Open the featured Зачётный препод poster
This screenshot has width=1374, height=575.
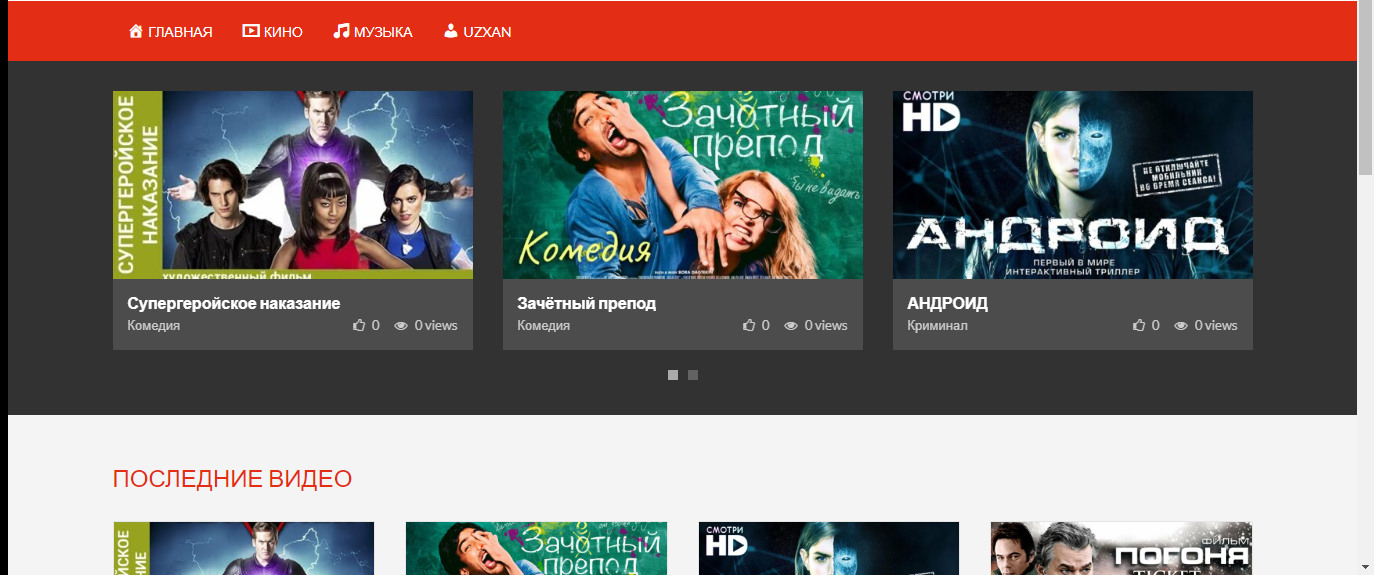coord(683,185)
